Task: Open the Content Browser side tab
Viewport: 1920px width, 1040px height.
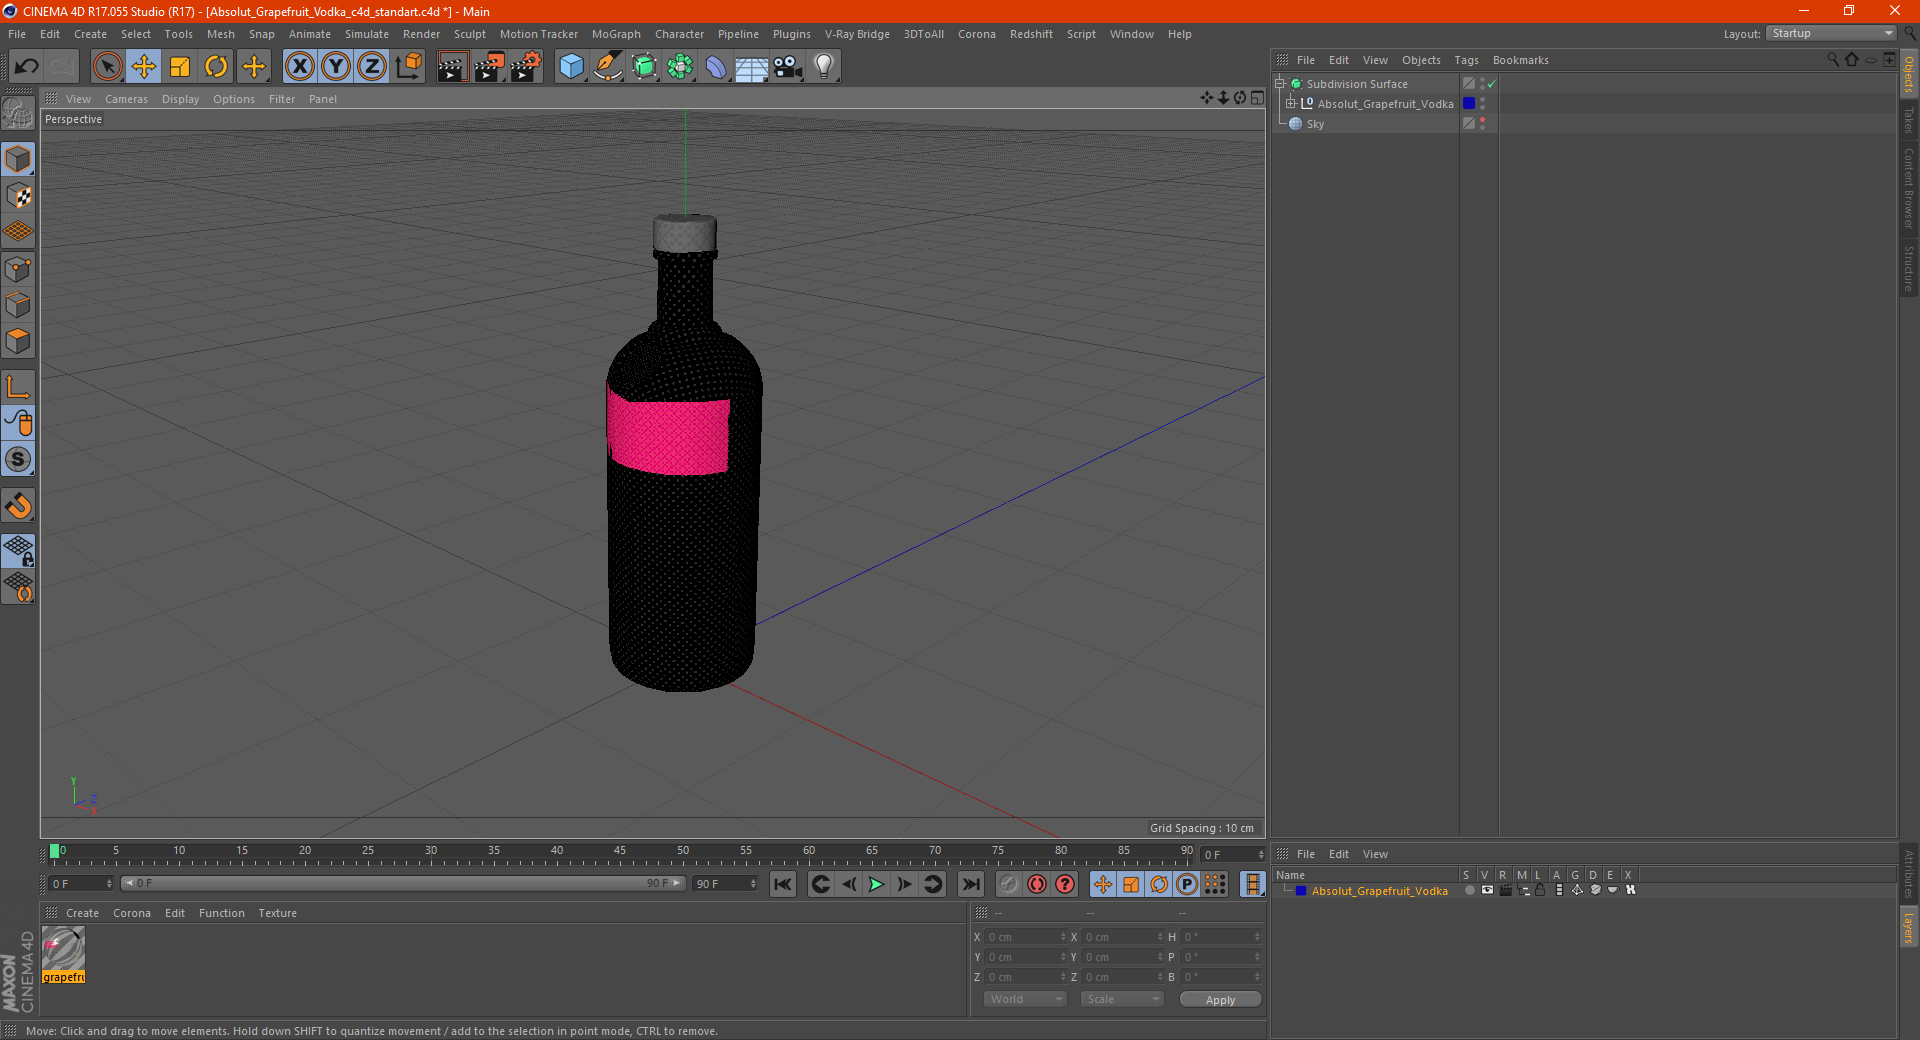Action: pyautogui.click(x=1908, y=188)
